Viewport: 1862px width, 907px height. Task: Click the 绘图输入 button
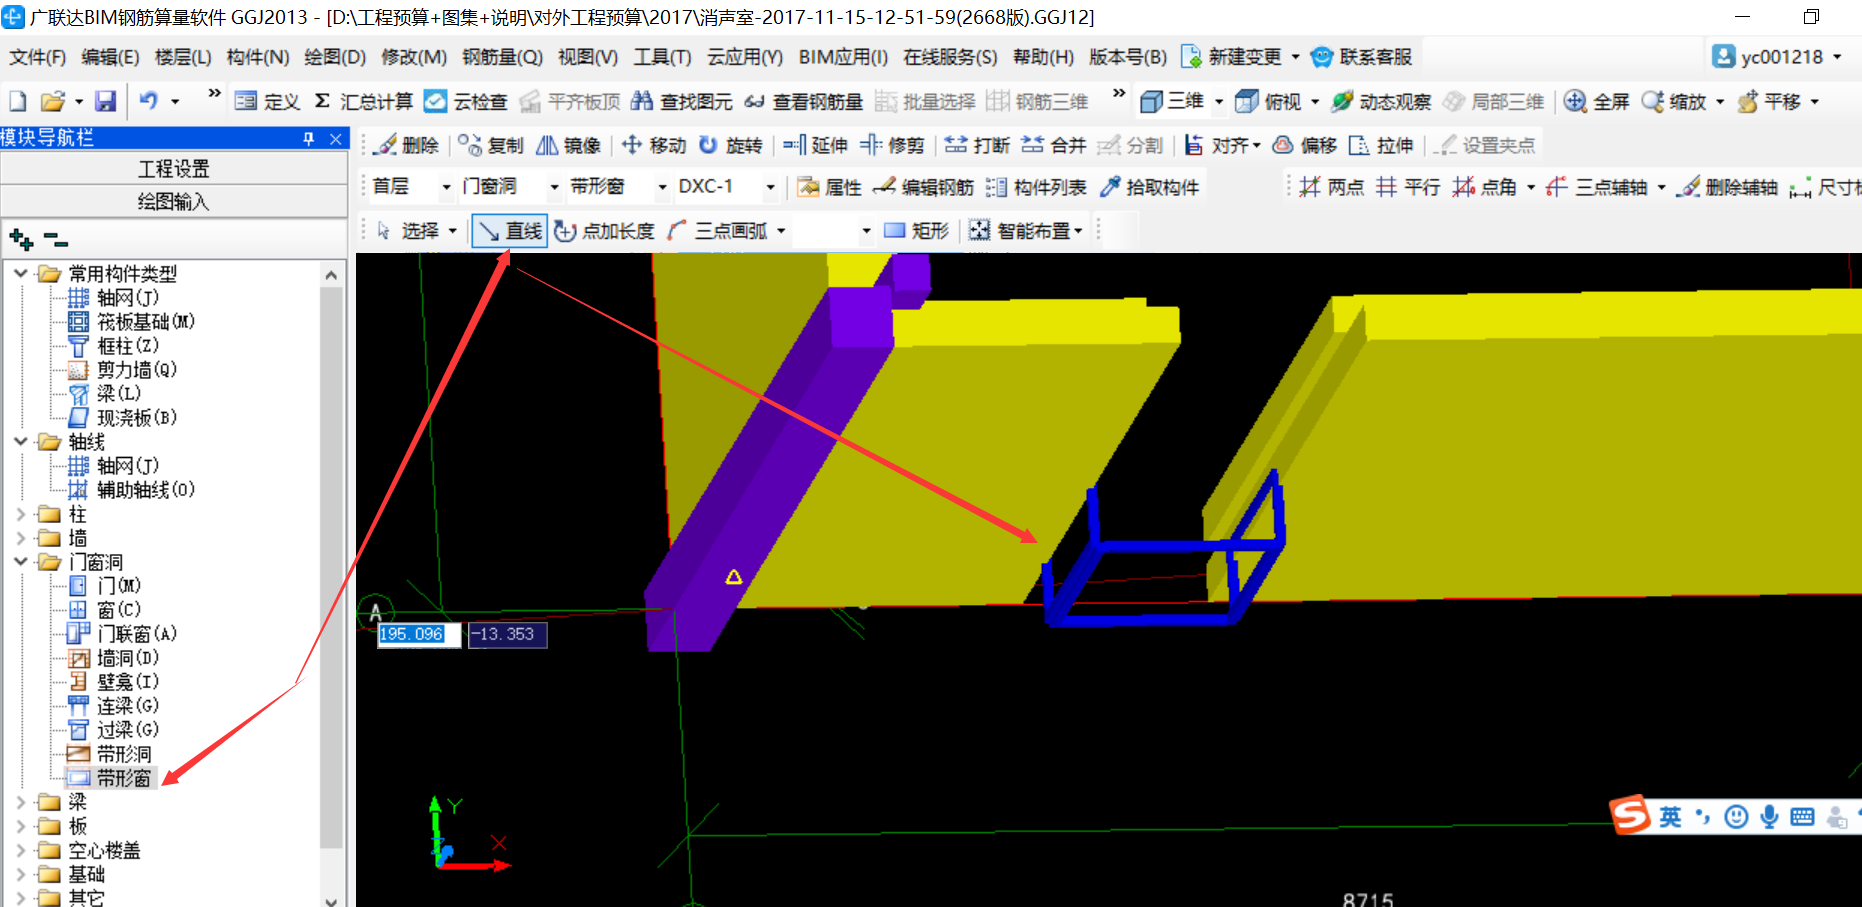point(174,202)
